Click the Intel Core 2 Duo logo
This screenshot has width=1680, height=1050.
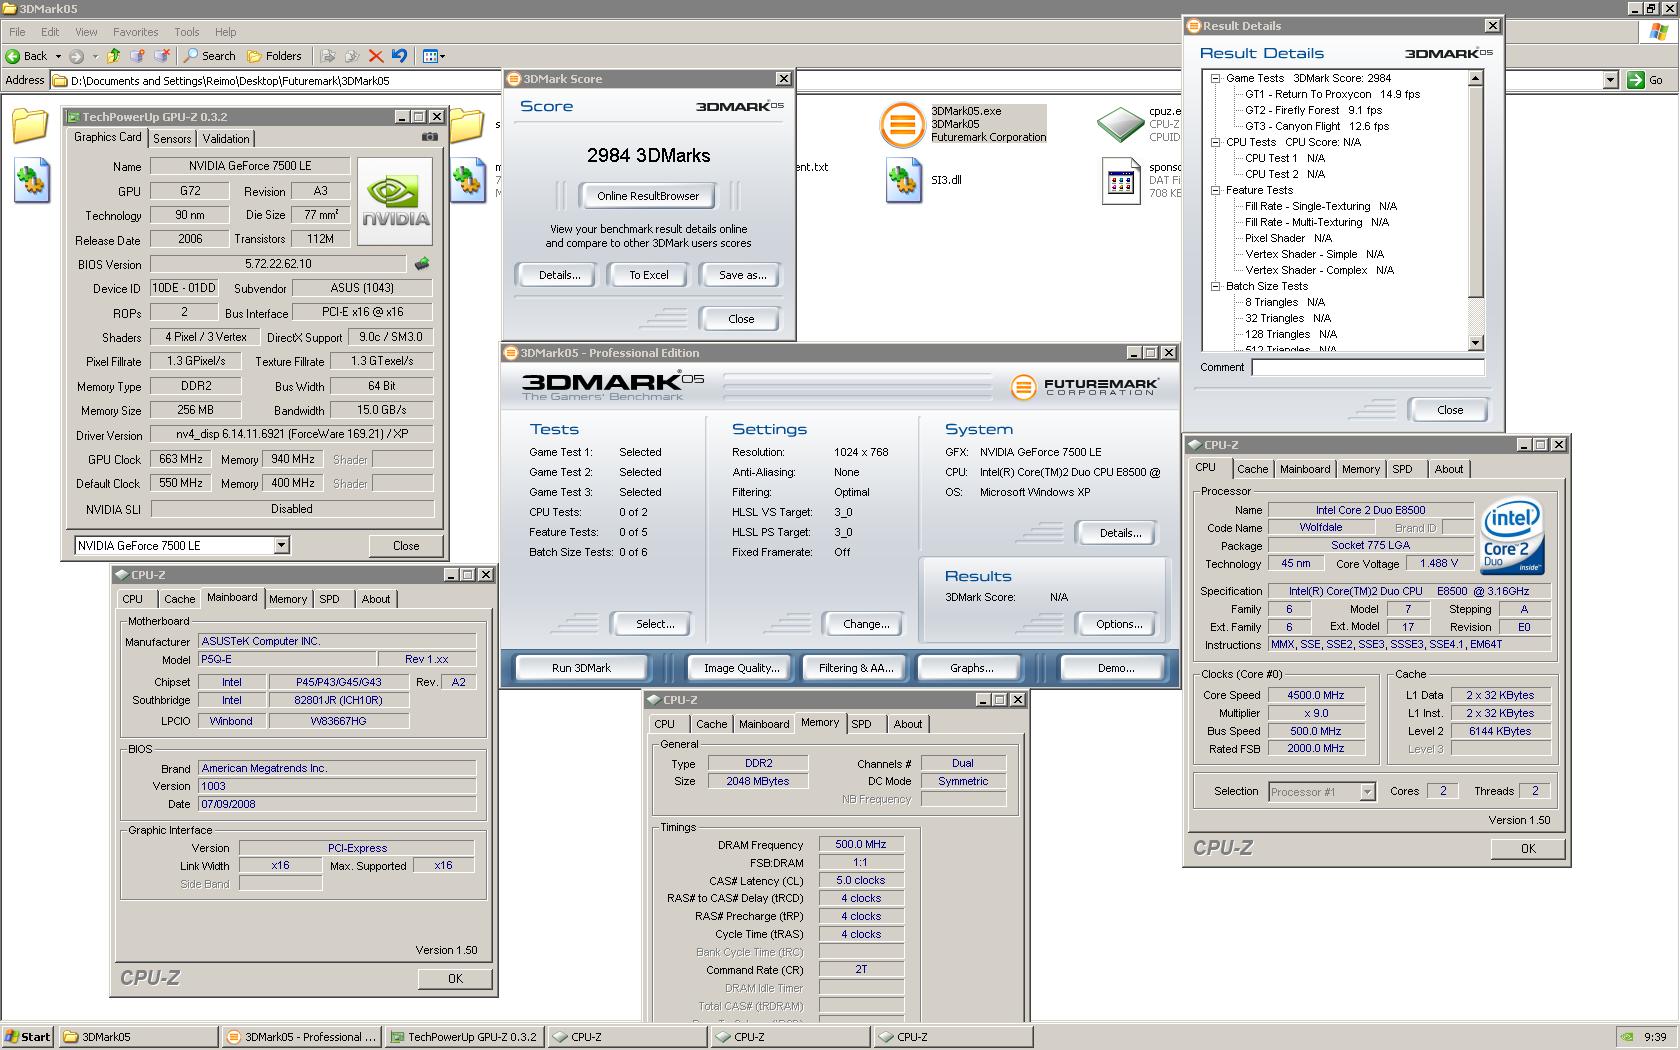(1513, 536)
